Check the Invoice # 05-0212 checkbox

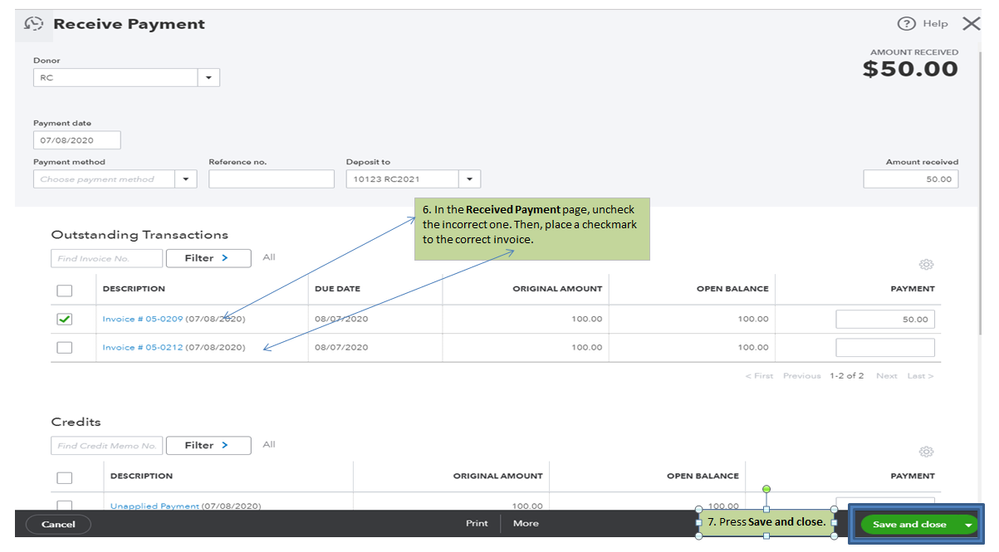(65, 347)
